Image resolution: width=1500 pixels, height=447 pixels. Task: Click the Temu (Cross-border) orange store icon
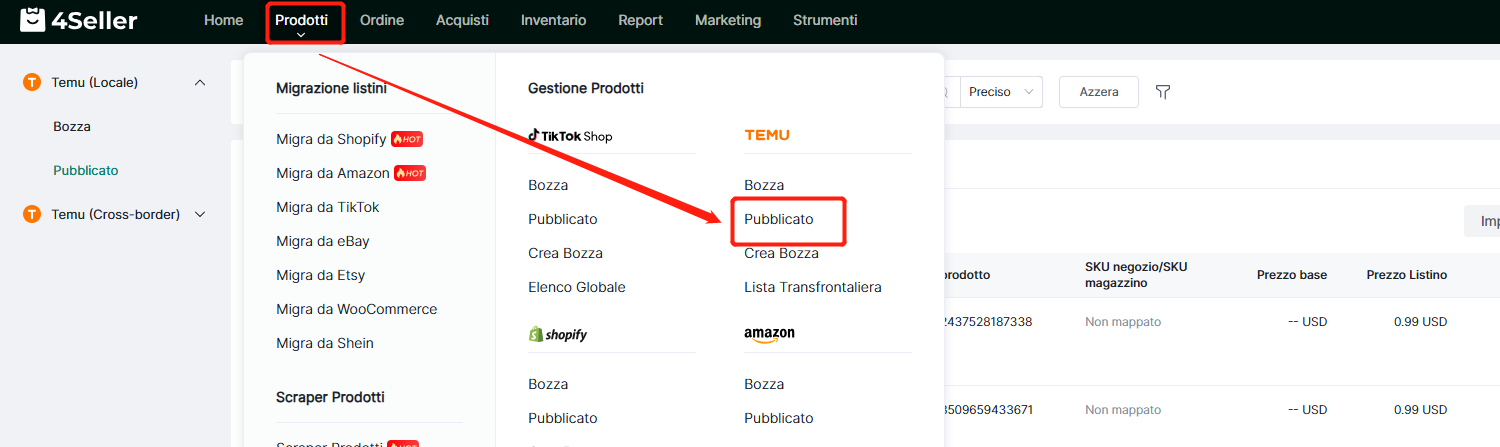(32, 214)
